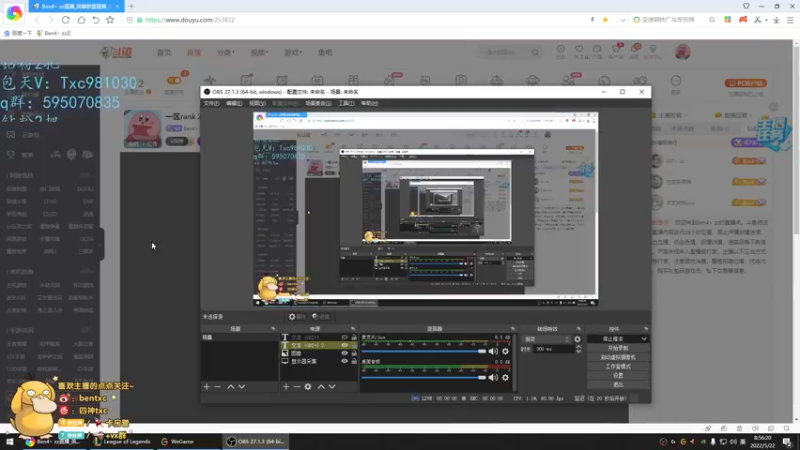Open Filters button above OBS docks

[321, 317]
